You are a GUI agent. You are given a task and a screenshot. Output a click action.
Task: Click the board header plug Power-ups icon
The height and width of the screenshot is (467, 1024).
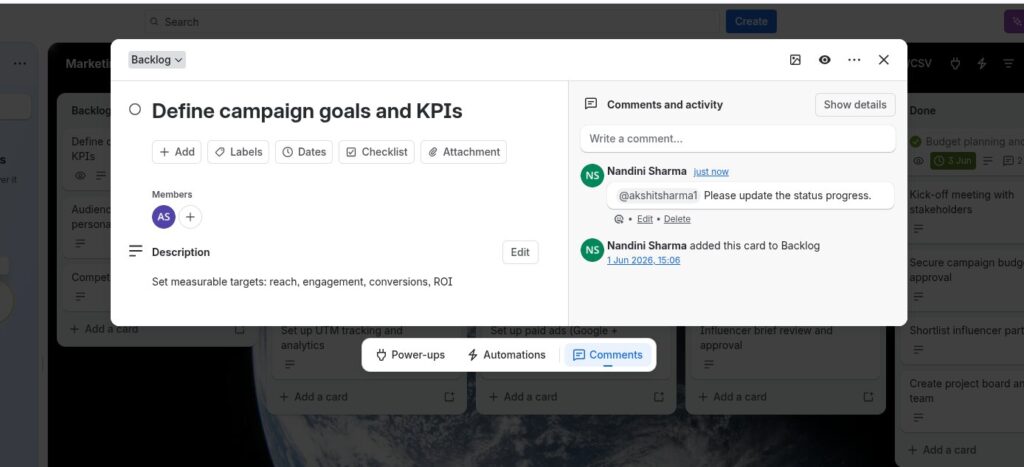[x=955, y=63]
